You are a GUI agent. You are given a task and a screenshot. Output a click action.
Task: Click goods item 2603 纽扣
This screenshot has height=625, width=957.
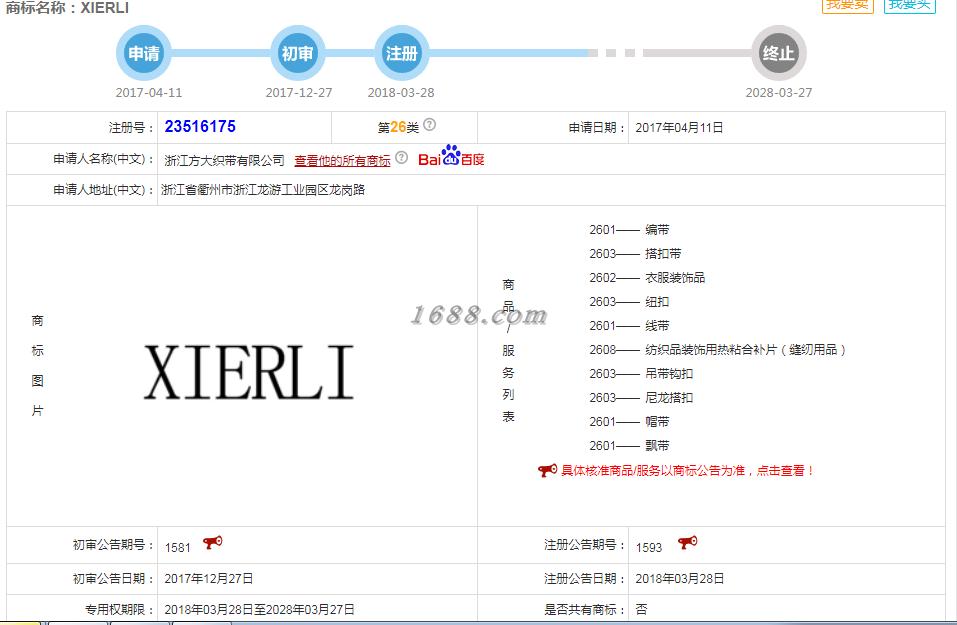tap(629, 302)
